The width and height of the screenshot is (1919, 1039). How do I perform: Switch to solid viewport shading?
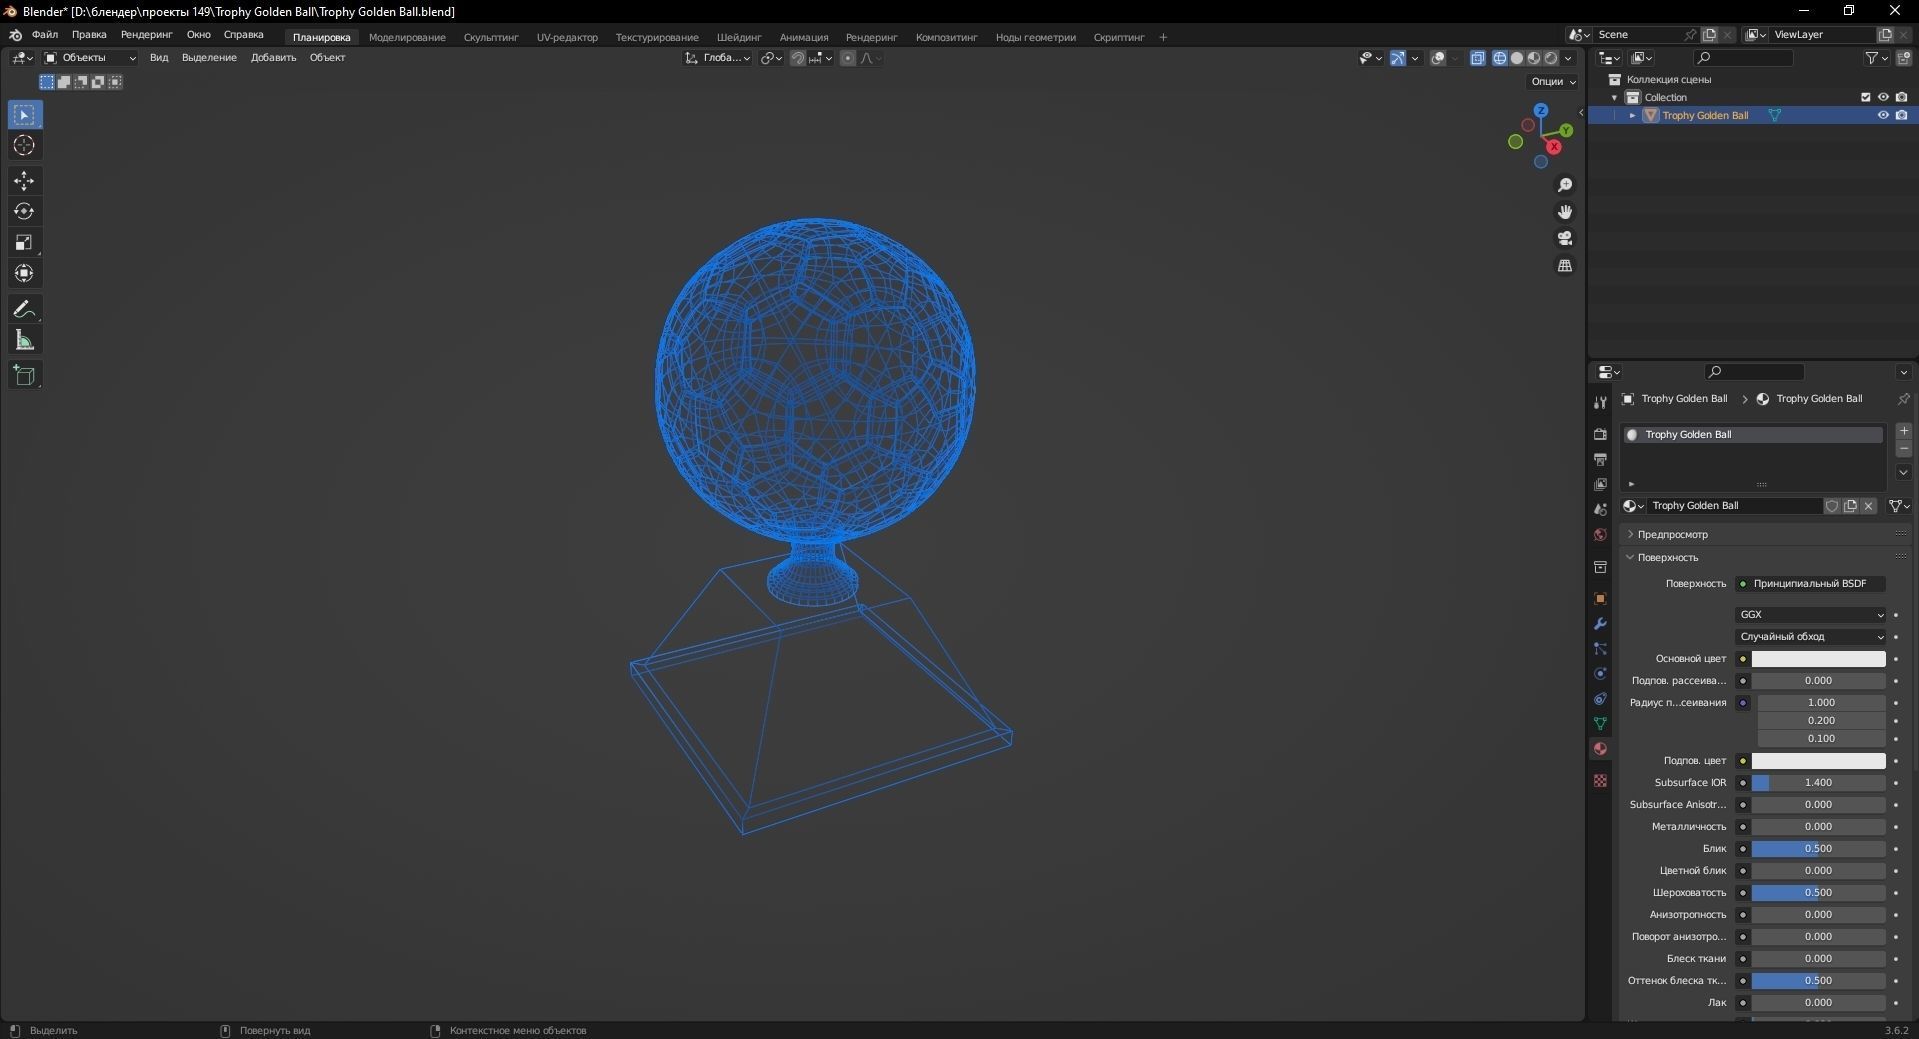(1517, 58)
